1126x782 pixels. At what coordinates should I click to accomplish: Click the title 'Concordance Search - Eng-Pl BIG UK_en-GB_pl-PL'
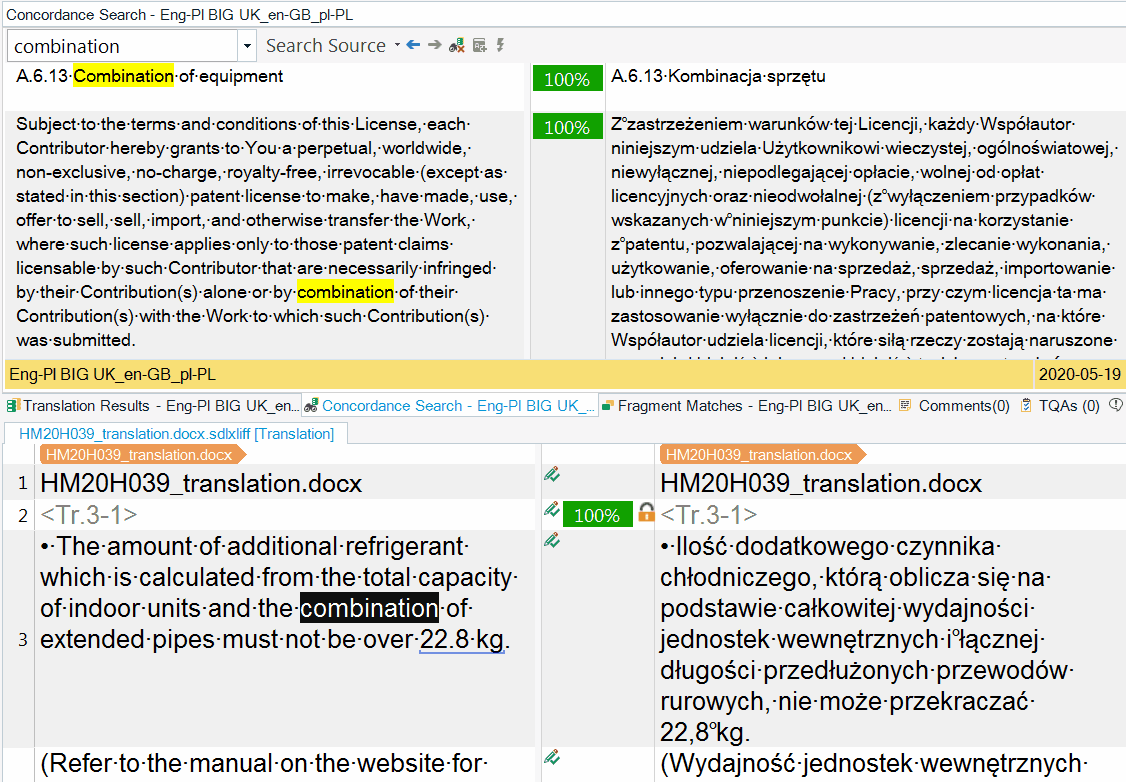point(180,14)
